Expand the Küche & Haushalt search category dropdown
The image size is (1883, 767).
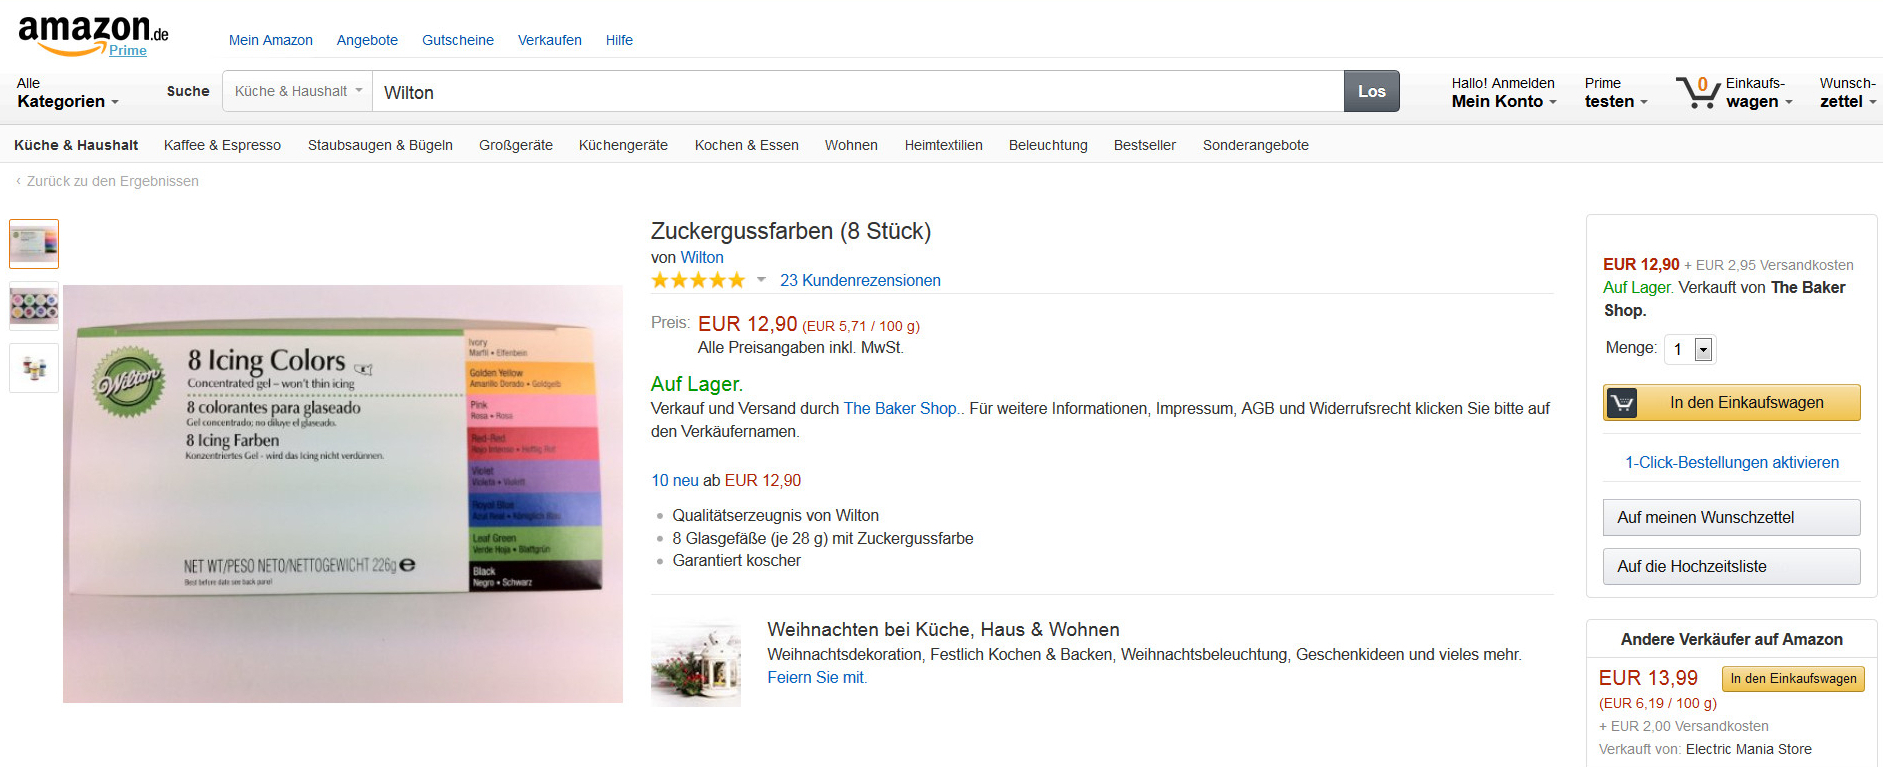coord(297,91)
